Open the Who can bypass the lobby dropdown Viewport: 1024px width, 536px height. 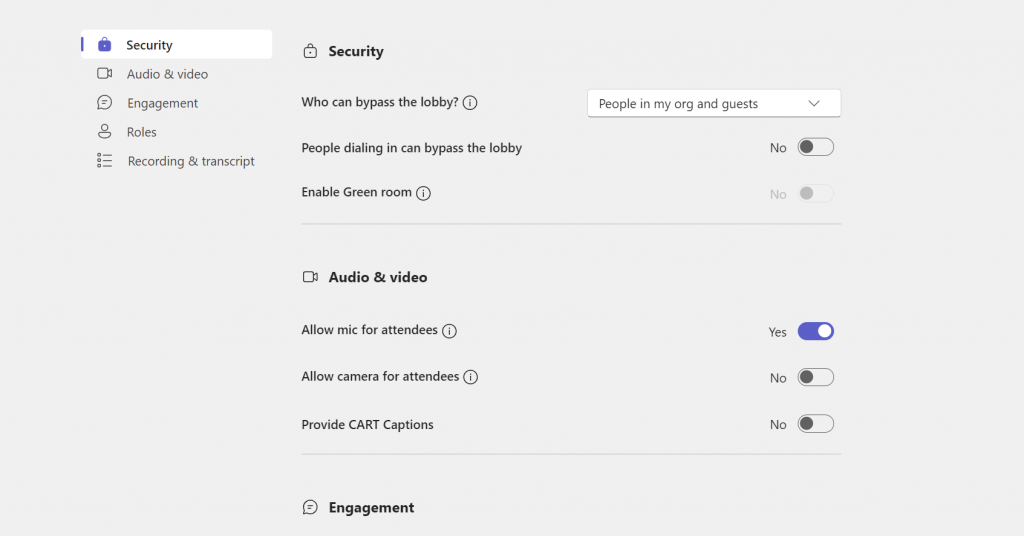[x=713, y=104]
